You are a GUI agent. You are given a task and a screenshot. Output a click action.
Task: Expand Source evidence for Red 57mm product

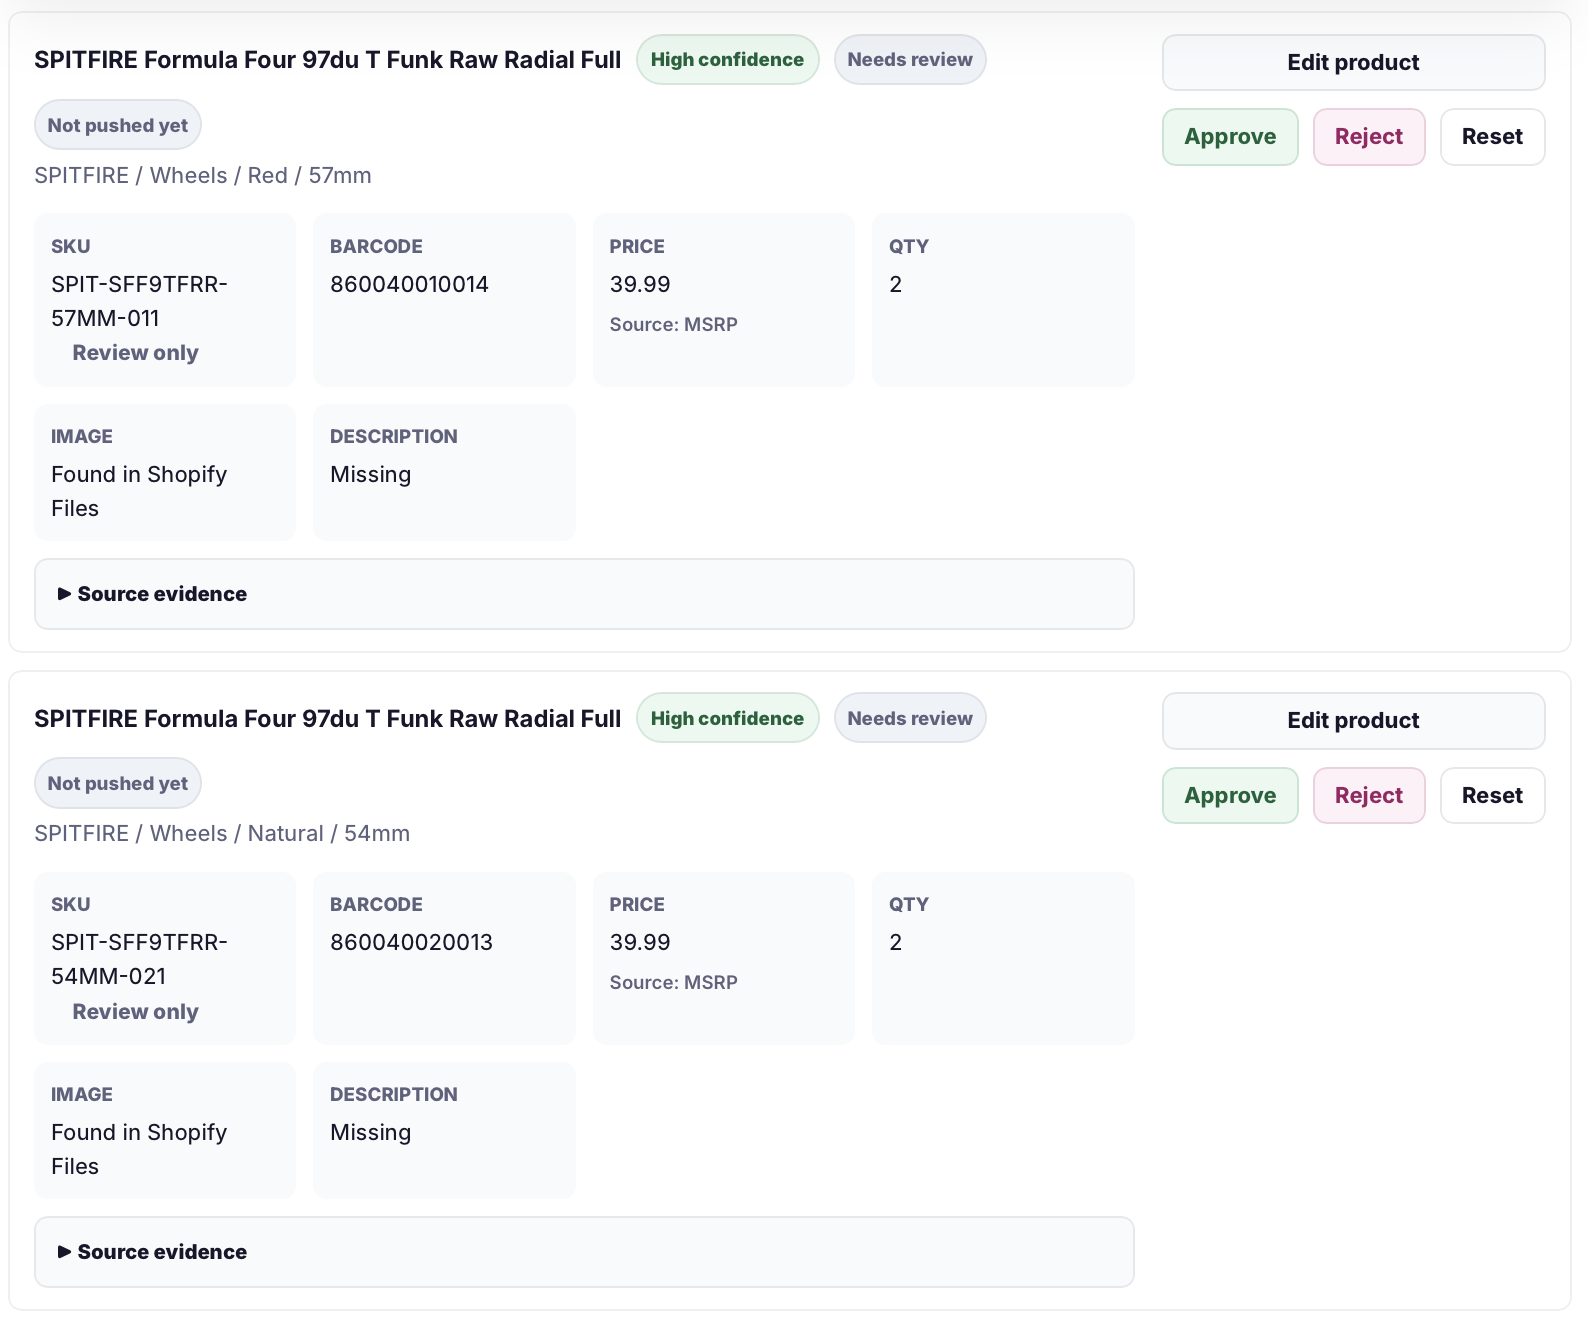click(584, 594)
